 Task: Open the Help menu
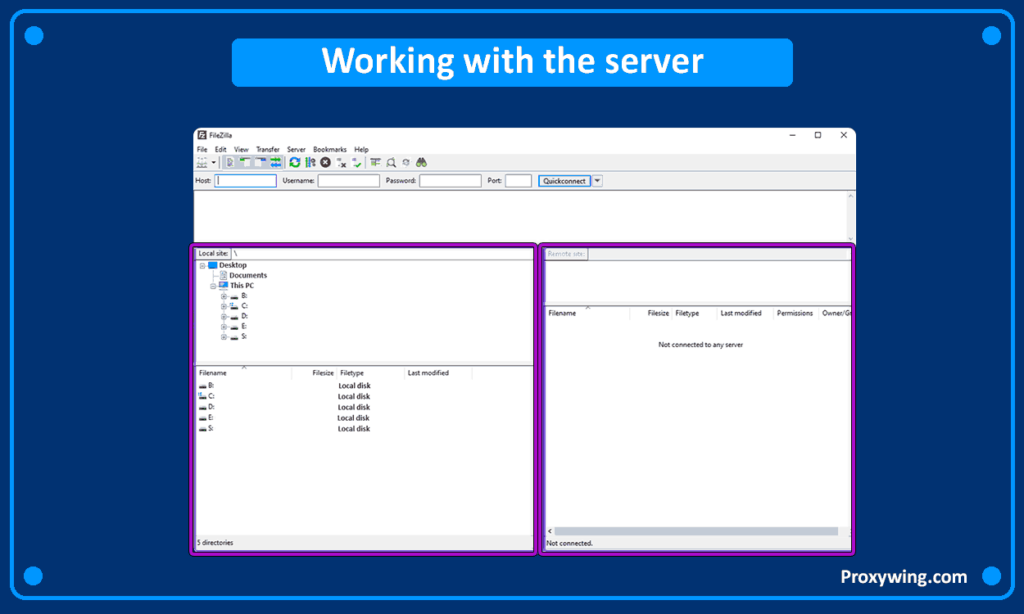[x=361, y=150]
